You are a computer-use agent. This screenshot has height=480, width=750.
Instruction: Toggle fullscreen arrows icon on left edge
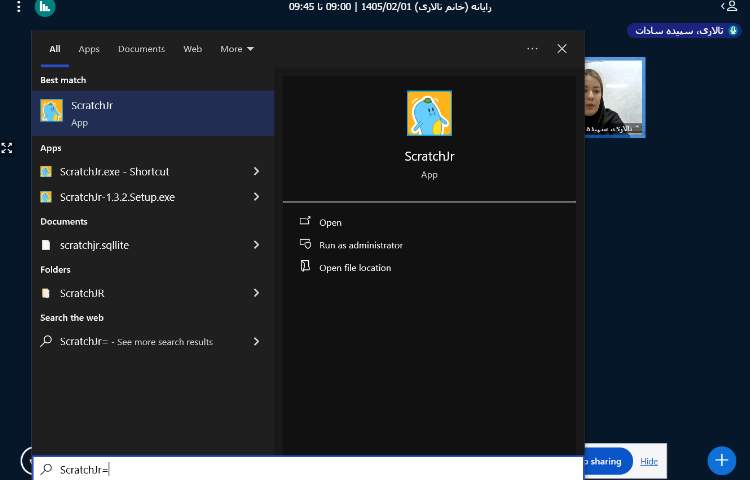pyautogui.click(x=7, y=148)
